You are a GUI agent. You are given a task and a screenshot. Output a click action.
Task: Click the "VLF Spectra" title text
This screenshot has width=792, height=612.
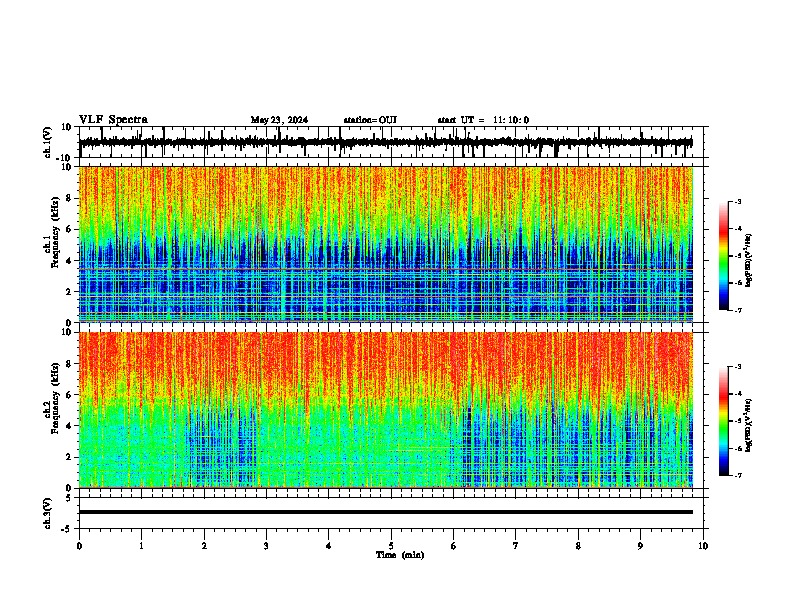coord(113,120)
